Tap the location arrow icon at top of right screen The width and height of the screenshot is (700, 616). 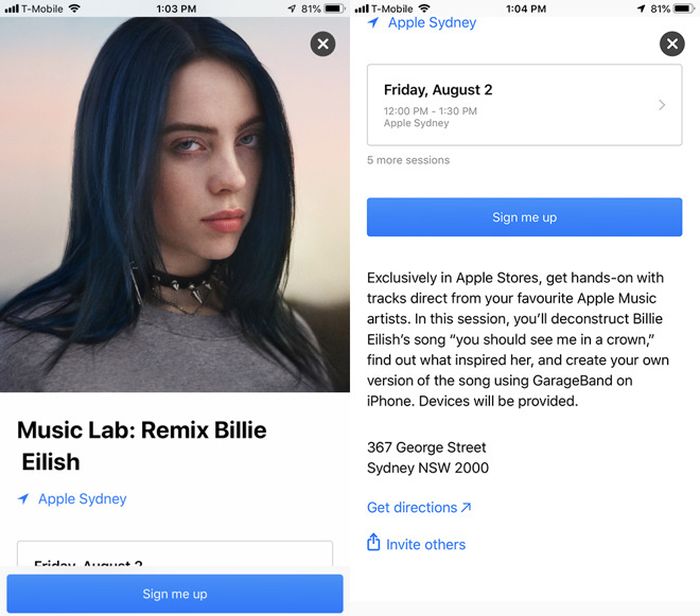(x=373, y=22)
